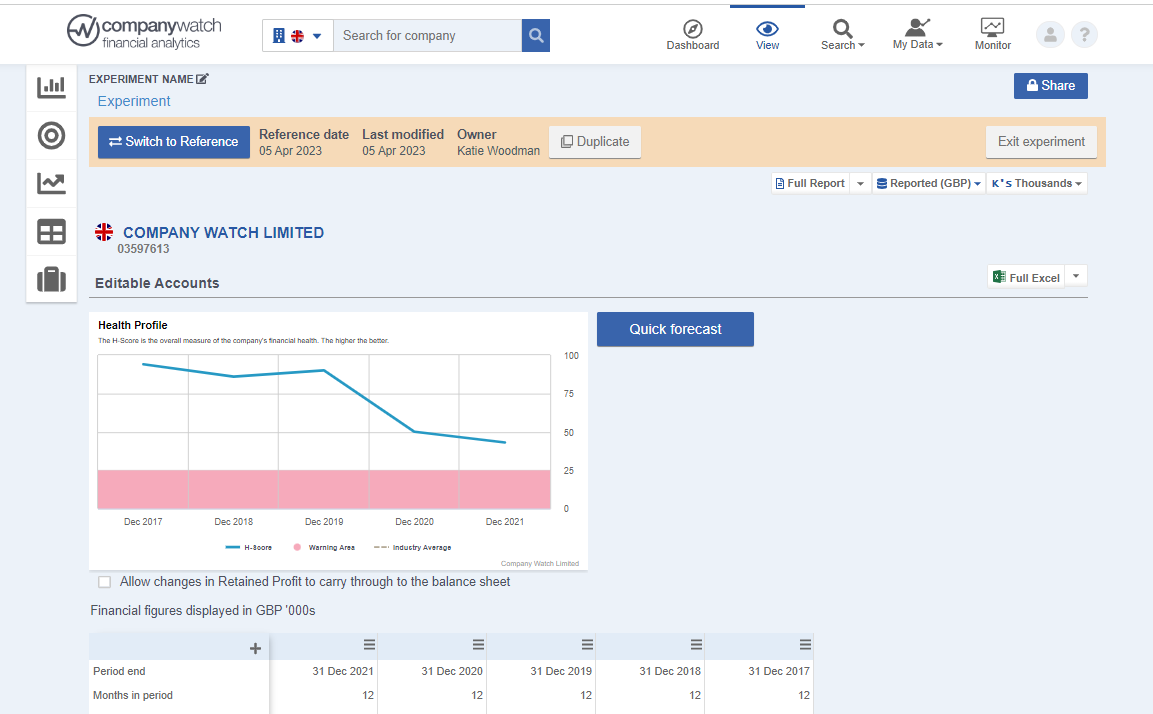Click the company number 03597613
Image resolution: width=1153 pixels, height=714 pixels.
pos(143,249)
